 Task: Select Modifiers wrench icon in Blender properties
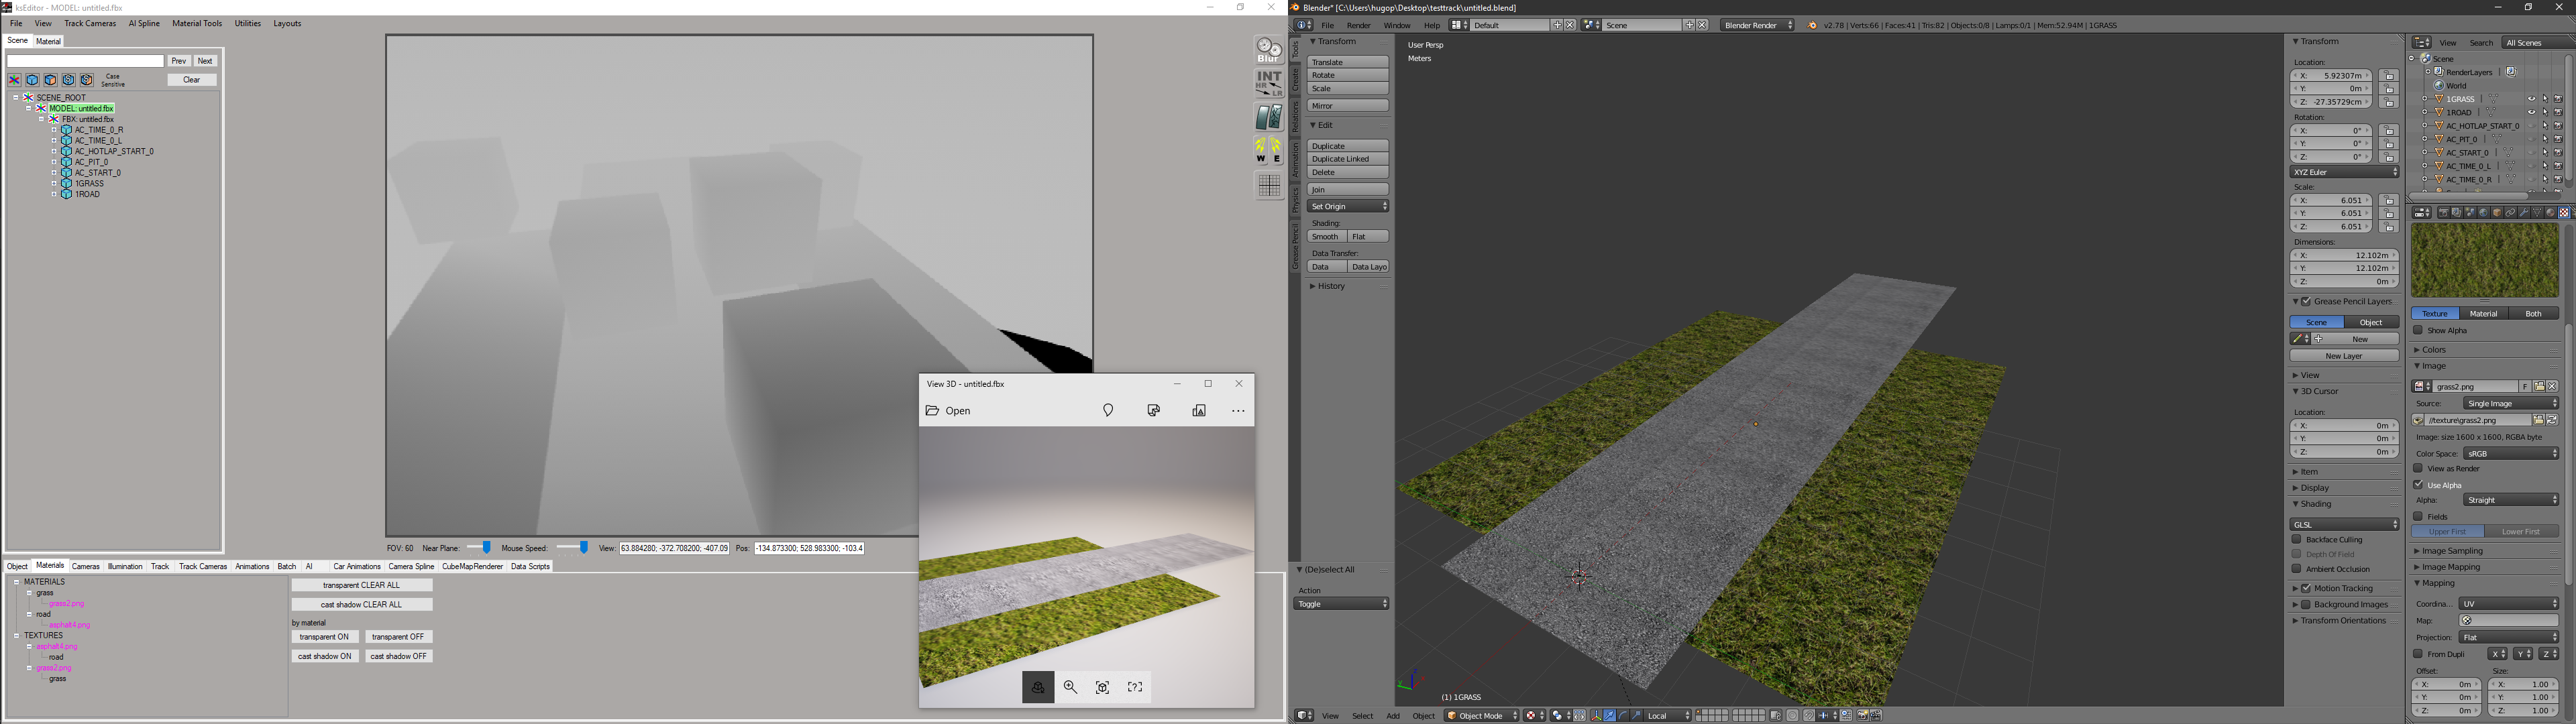[2524, 213]
